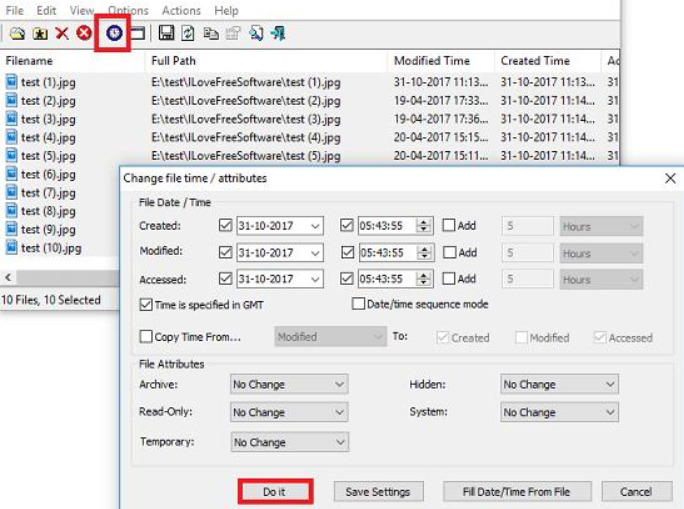Image resolution: width=684 pixels, height=509 pixels.
Task: Open the Accessed date dropdown
Action: tap(315, 279)
